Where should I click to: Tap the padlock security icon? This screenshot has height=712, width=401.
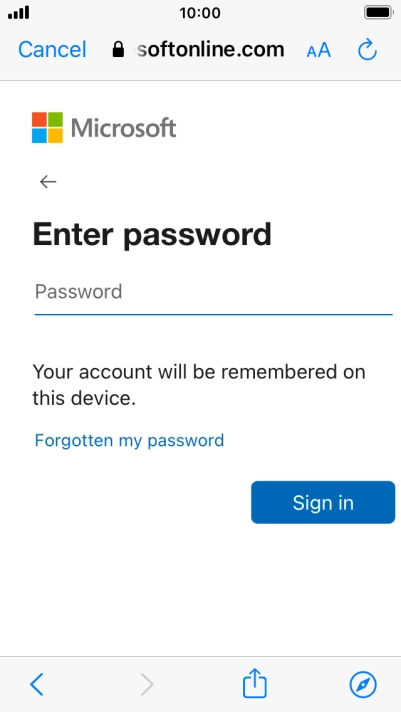click(118, 49)
